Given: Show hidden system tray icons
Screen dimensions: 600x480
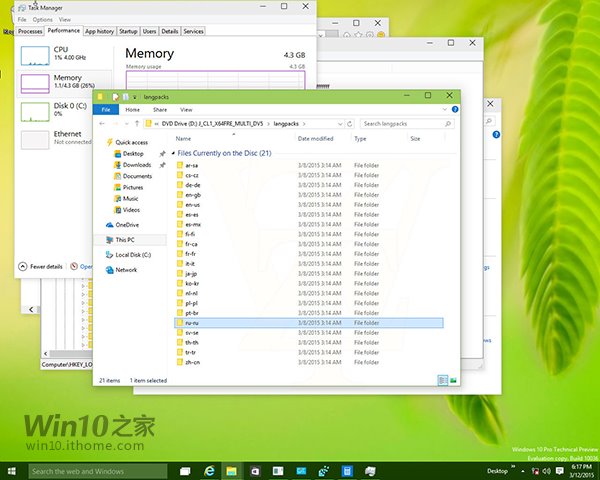Looking at the screenshot, I should pos(523,471).
